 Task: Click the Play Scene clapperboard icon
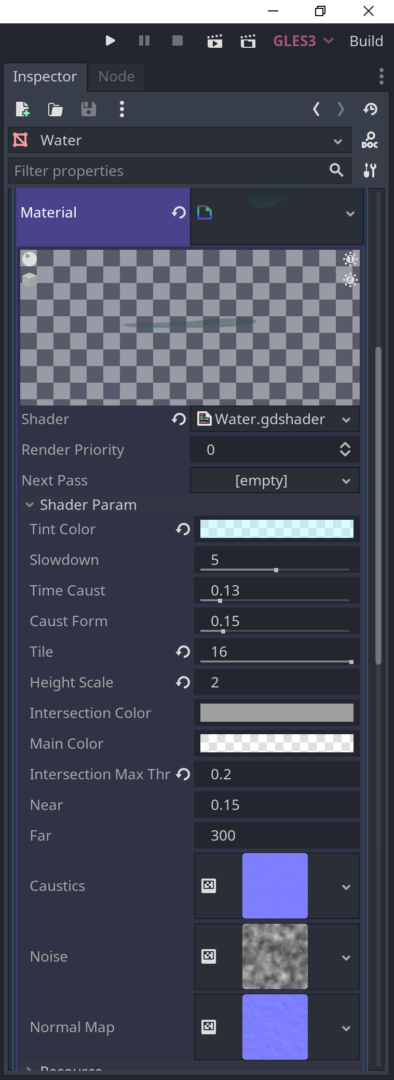pyautogui.click(x=214, y=41)
